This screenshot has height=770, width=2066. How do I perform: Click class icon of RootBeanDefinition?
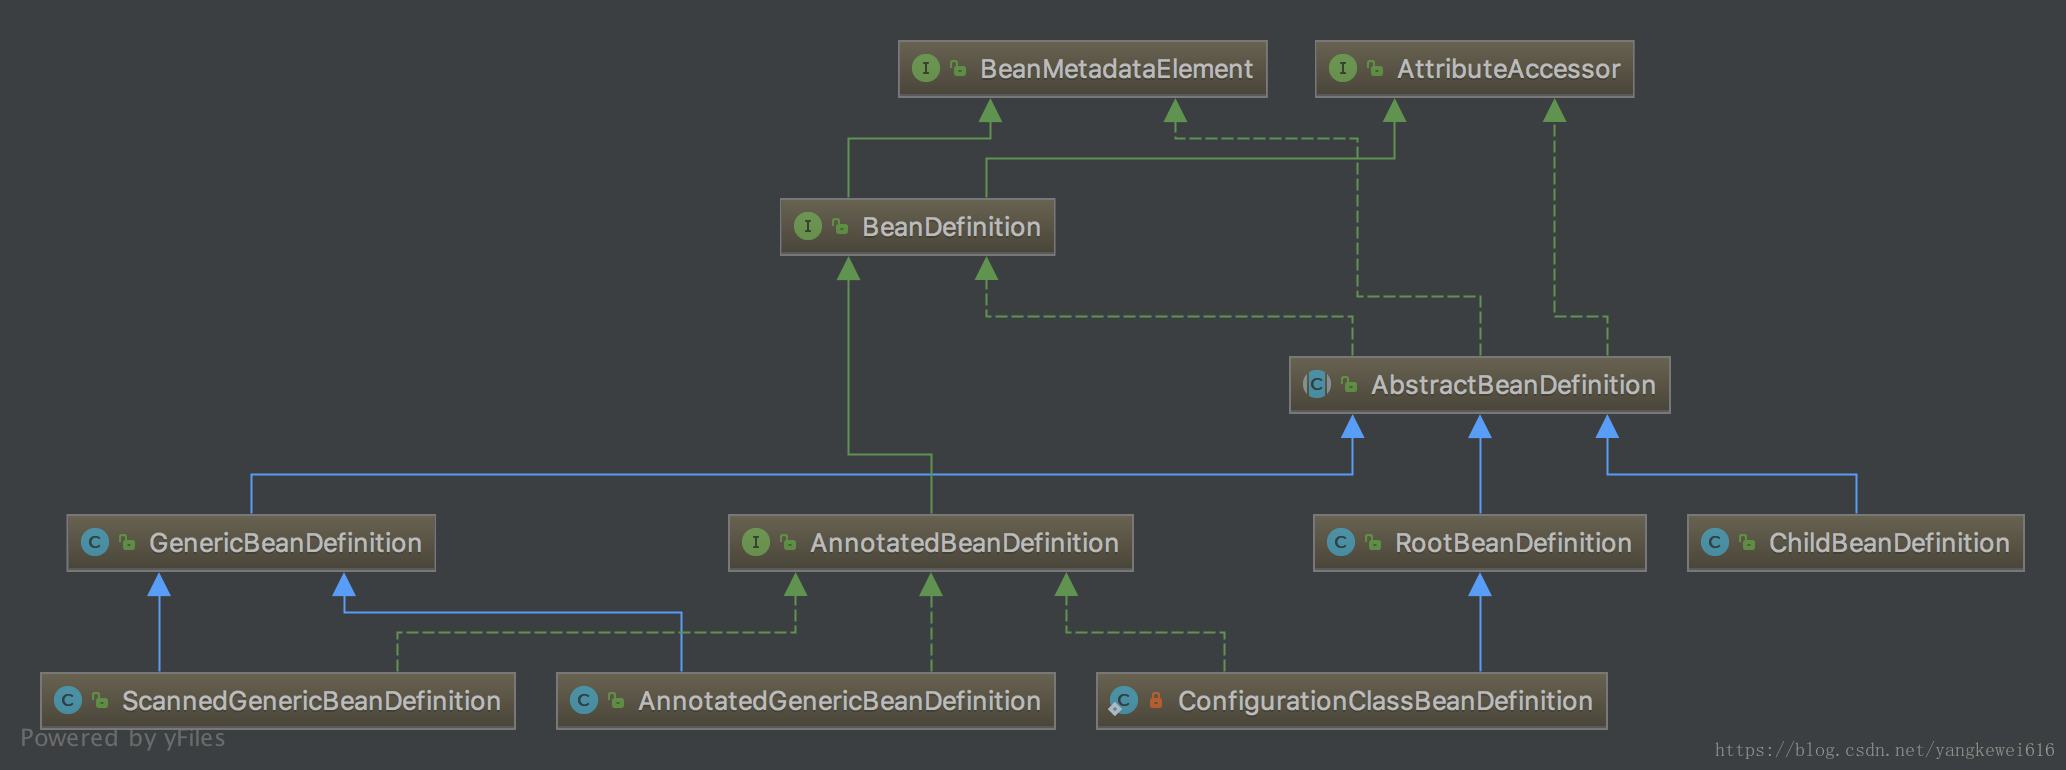pyautogui.click(x=1341, y=542)
